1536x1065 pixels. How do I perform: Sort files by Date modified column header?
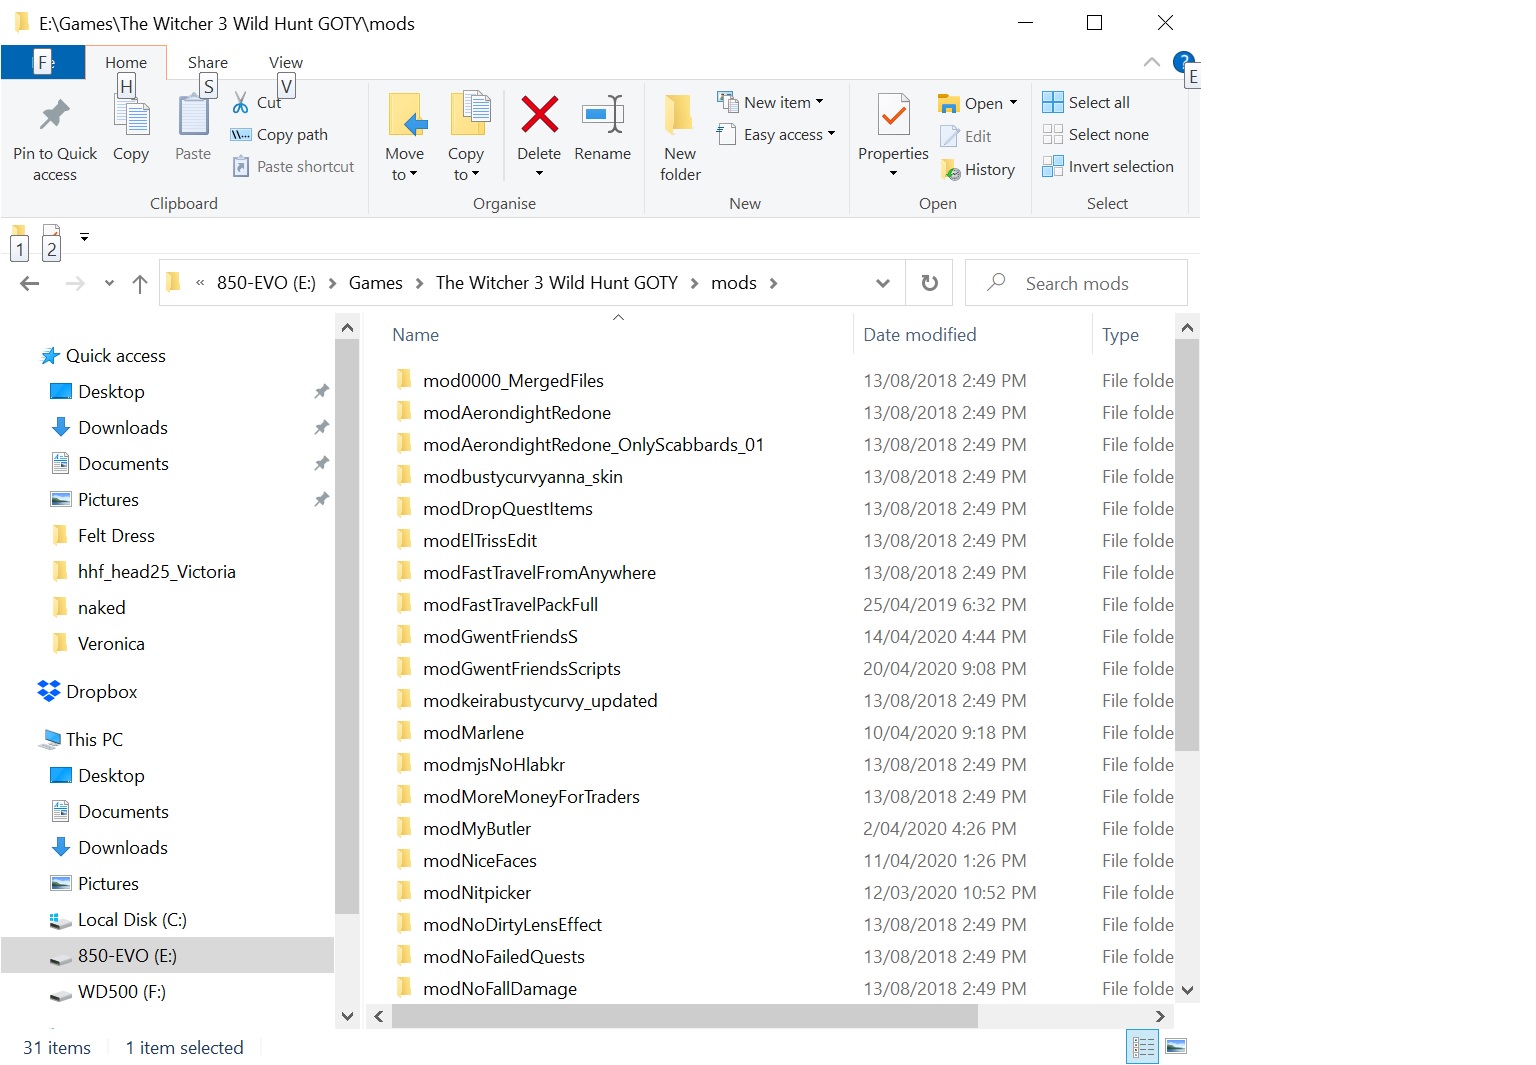920,335
